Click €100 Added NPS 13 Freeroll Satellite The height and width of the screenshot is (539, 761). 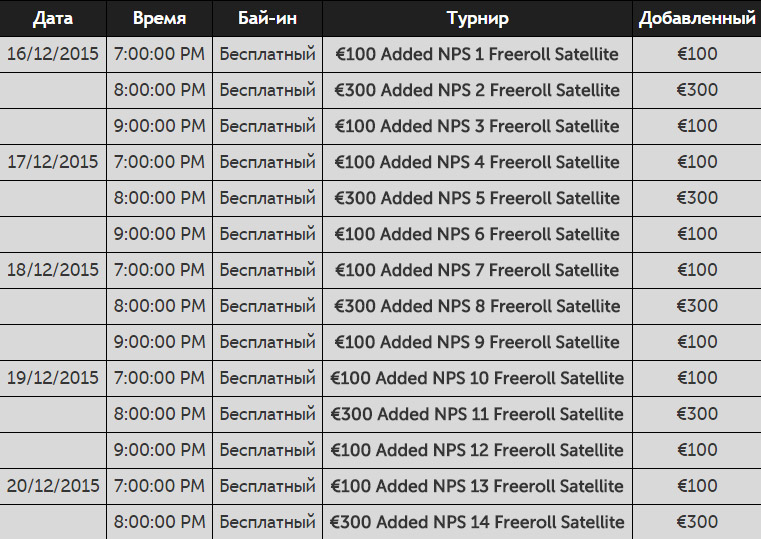pyautogui.click(x=477, y=486)
